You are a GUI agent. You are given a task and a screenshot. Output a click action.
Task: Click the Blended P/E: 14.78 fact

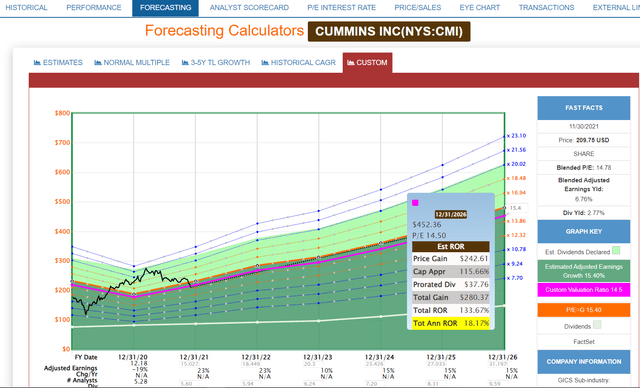click(x=584, y=168)
